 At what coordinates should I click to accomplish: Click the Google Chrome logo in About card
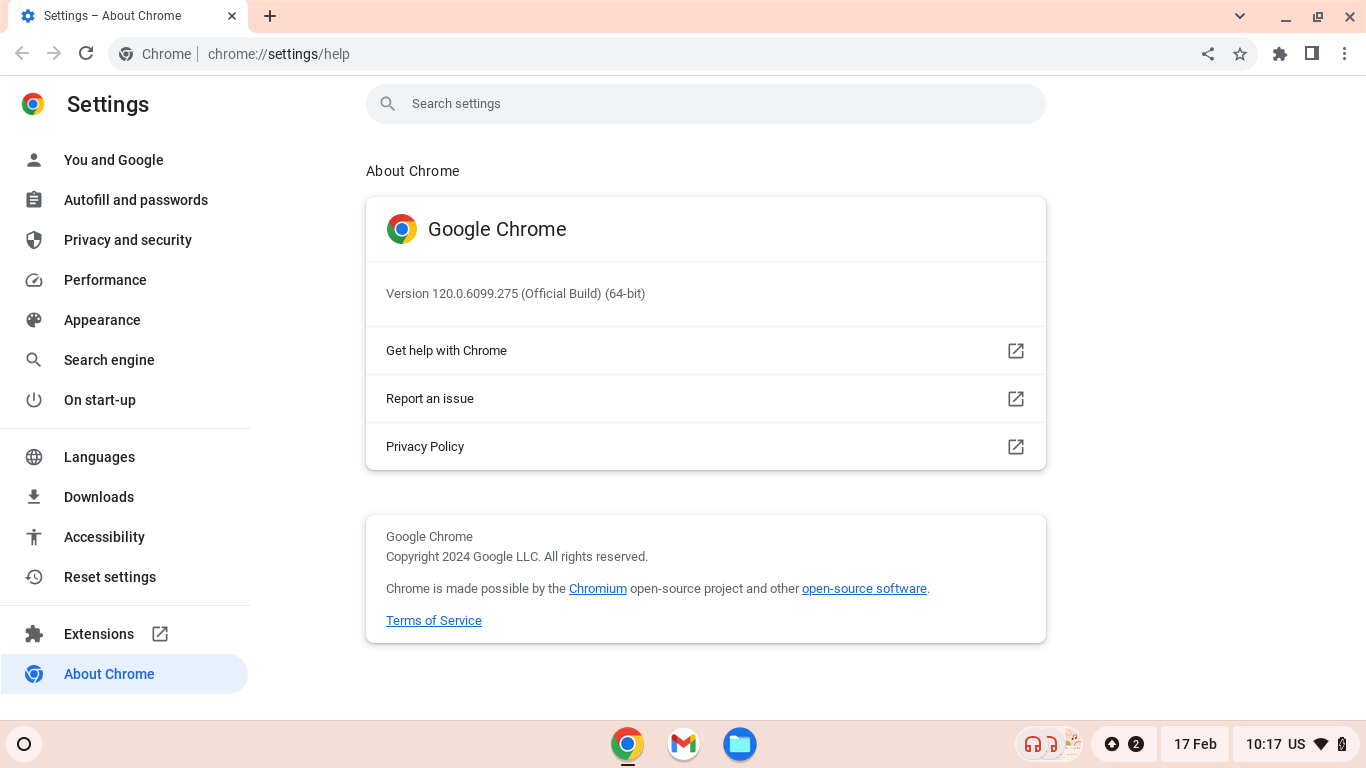pos(402,229)
